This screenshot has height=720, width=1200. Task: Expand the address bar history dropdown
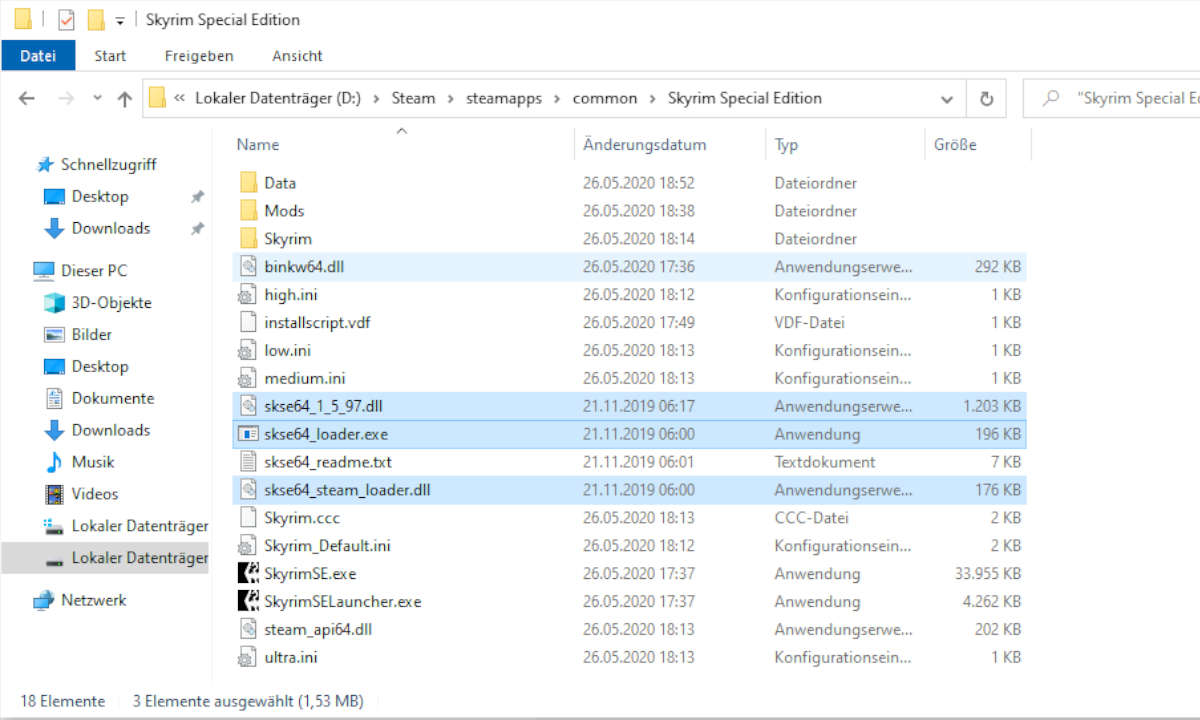click(x=946, y=98)
